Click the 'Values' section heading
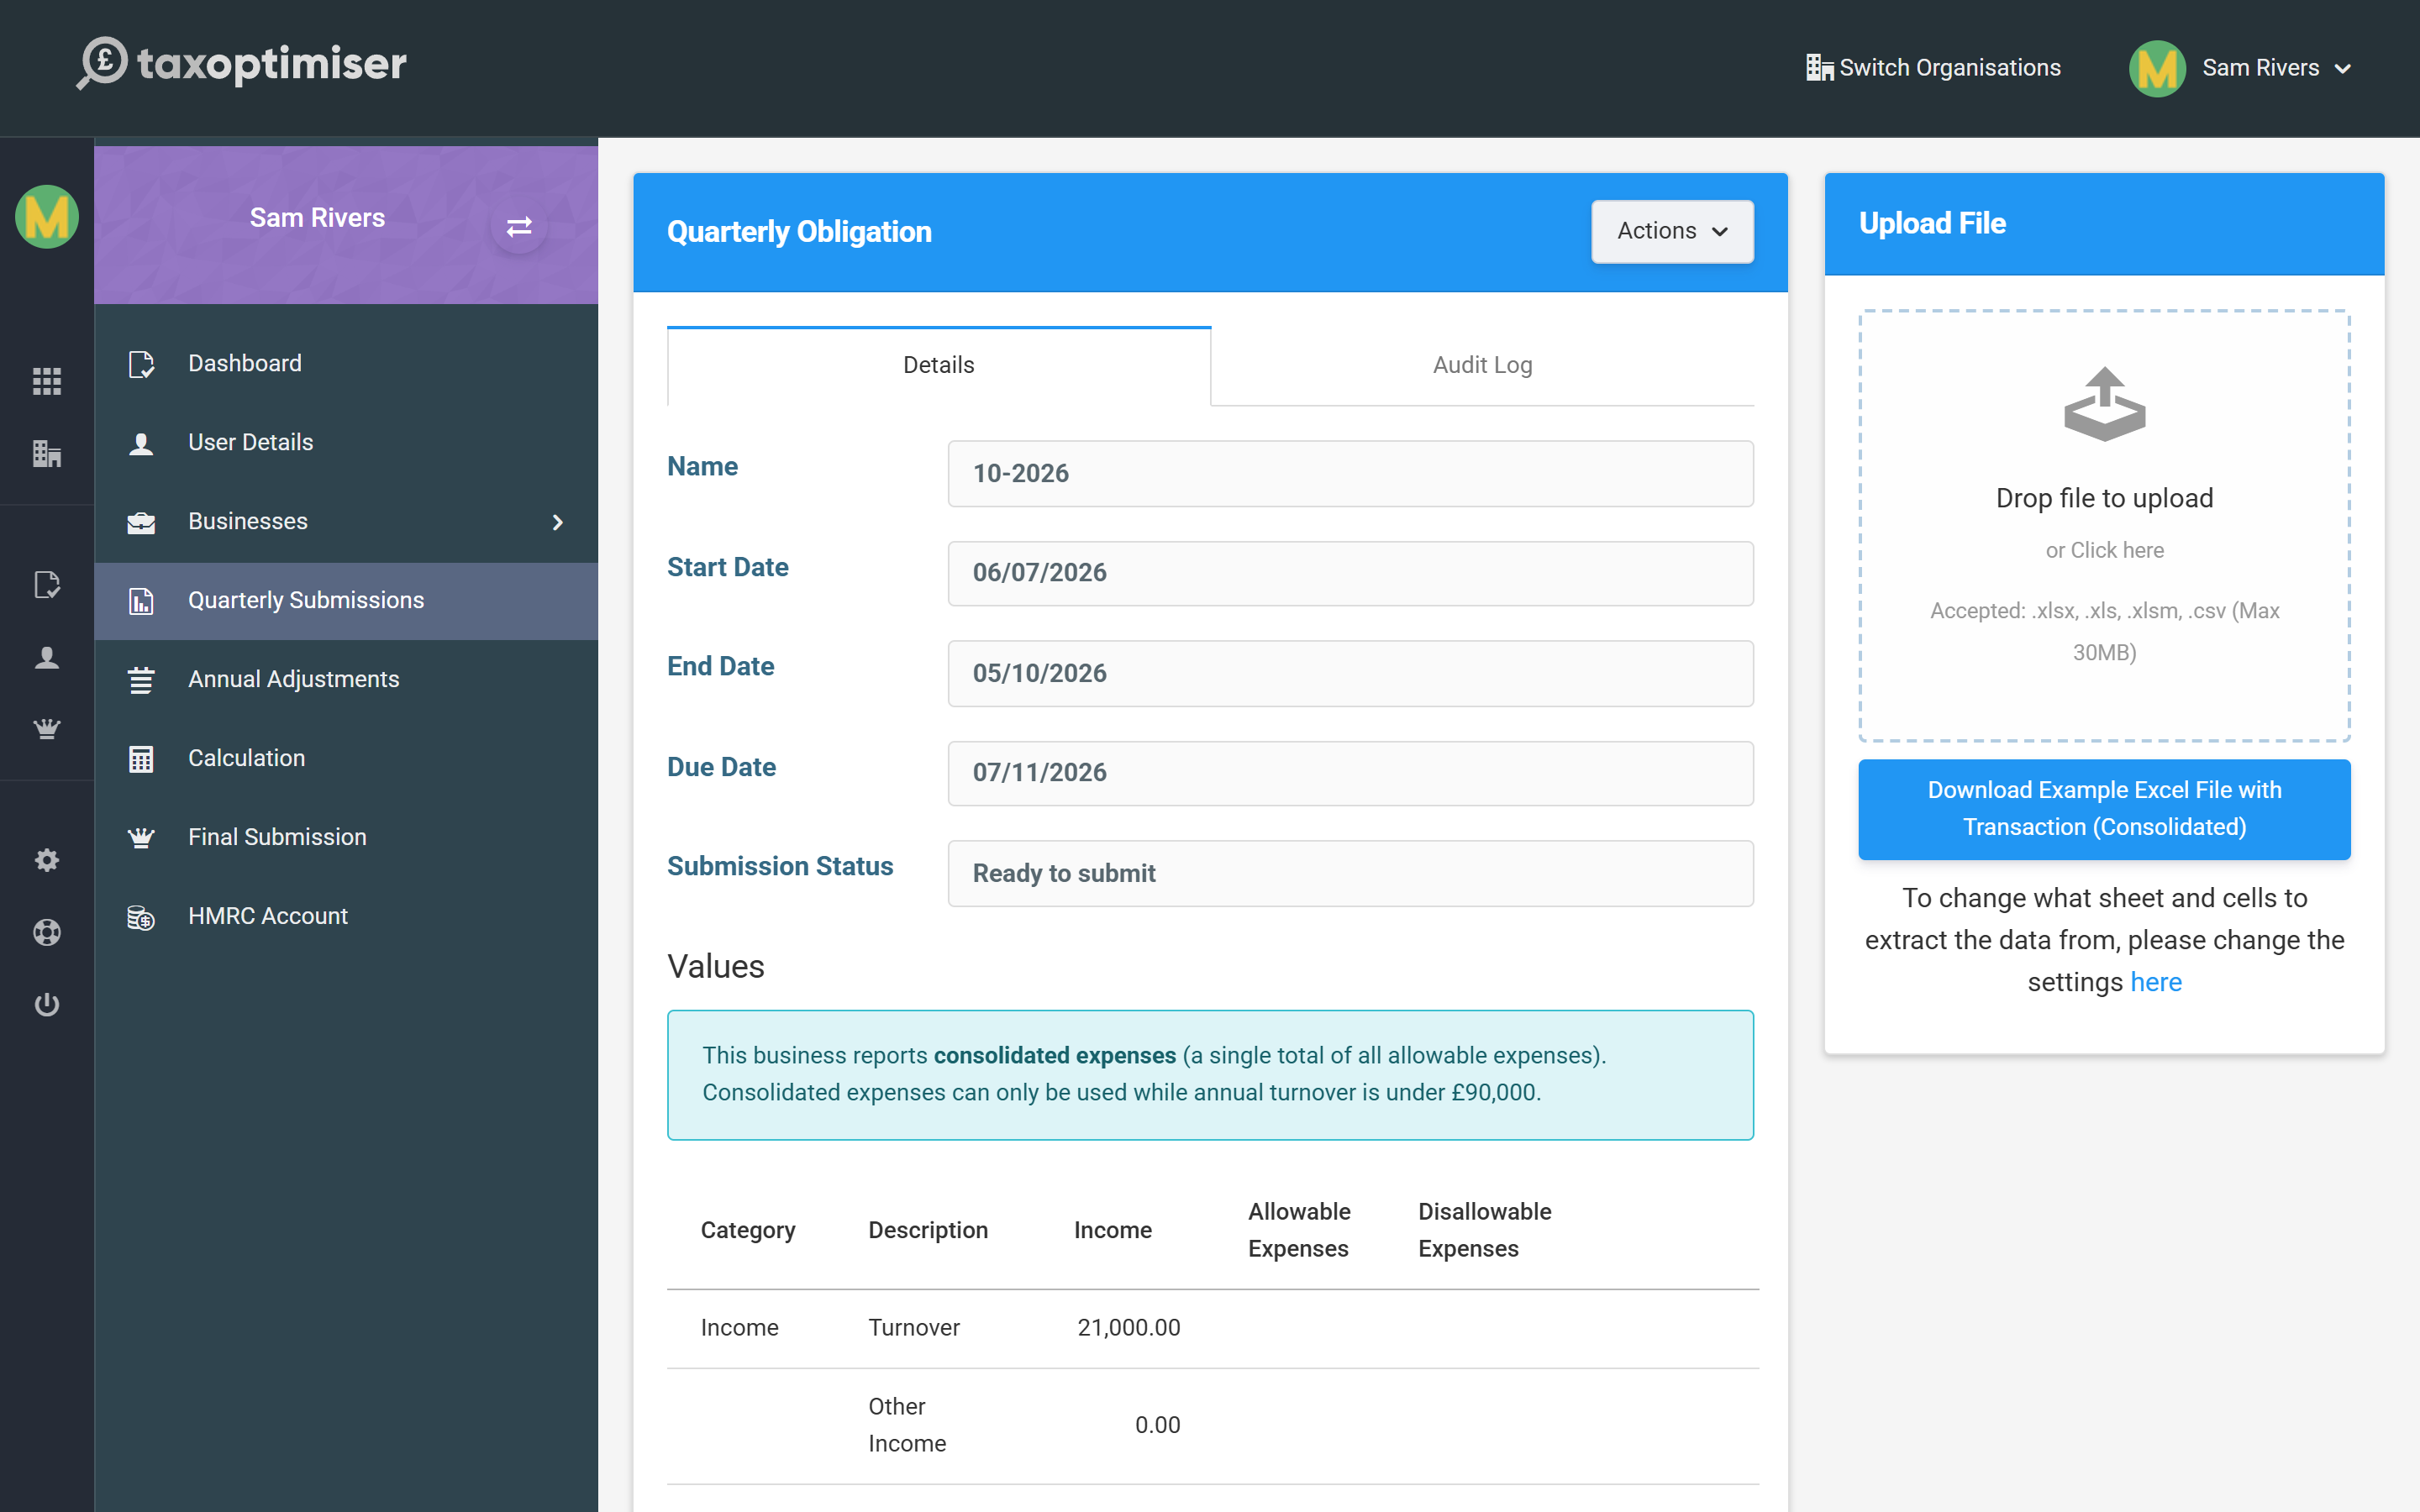The width and height of the screenshot is (2420, 1512). coord(715,966)
